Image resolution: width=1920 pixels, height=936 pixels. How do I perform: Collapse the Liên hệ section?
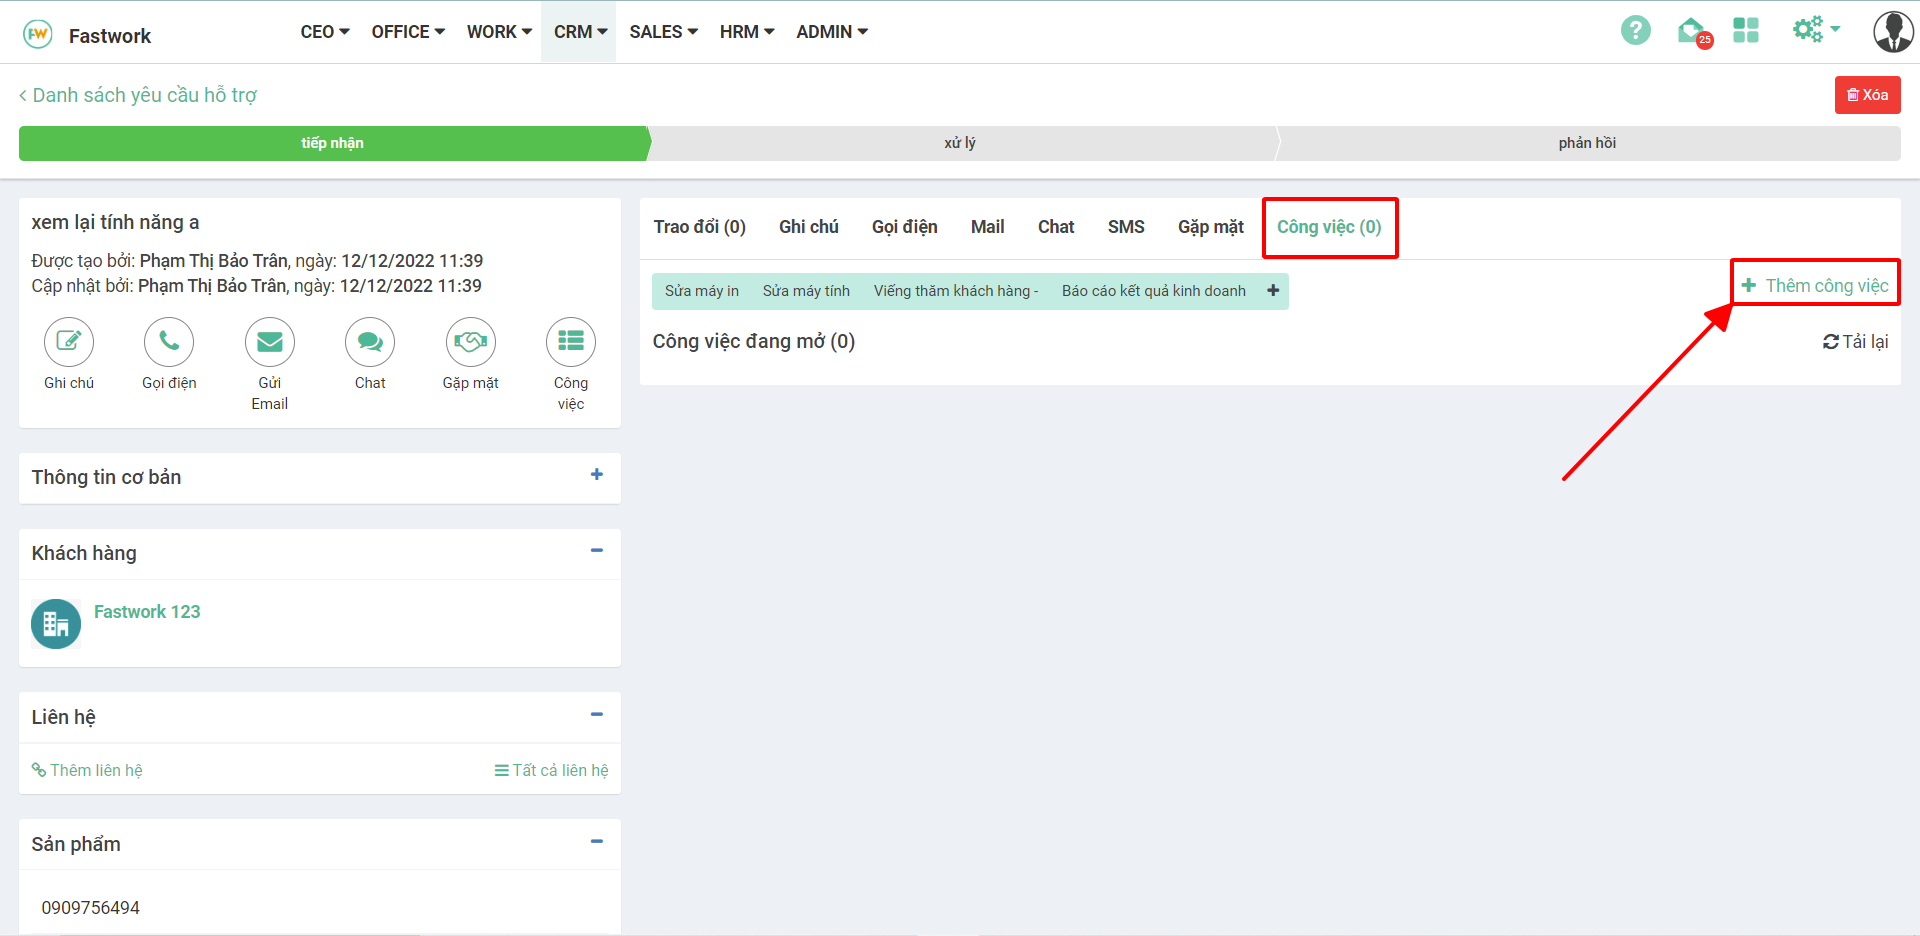597,715
